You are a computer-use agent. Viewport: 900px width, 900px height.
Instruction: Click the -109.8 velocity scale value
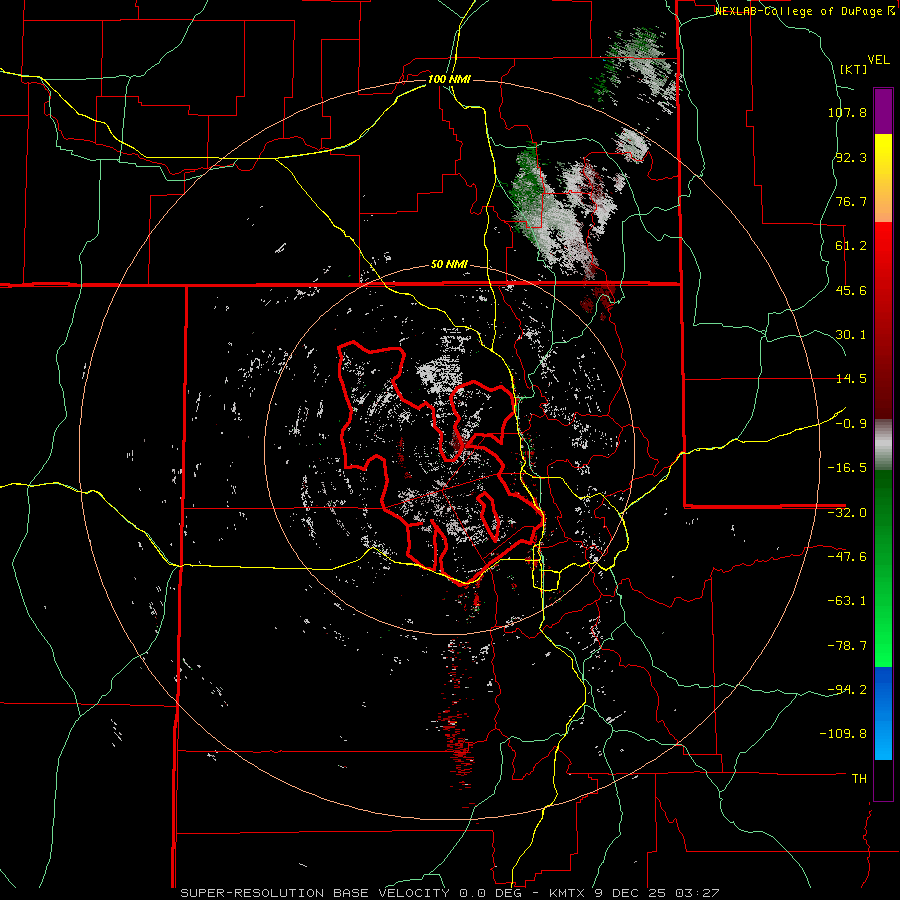click(x=843, y=734)
